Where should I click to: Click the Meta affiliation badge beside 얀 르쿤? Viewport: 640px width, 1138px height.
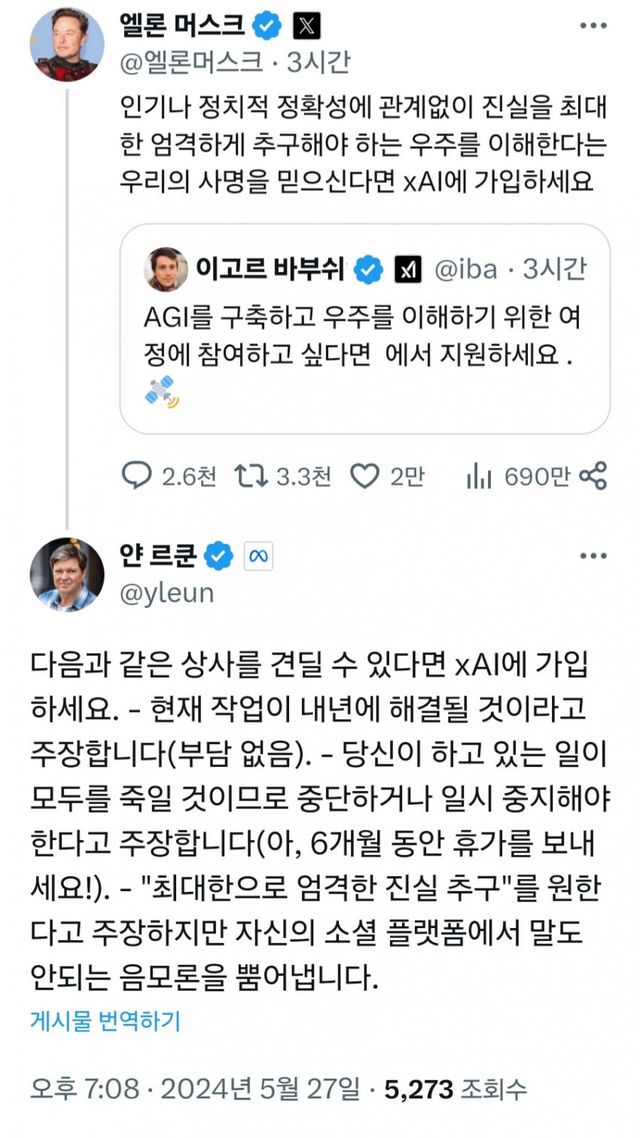click(x=257, y=557)
